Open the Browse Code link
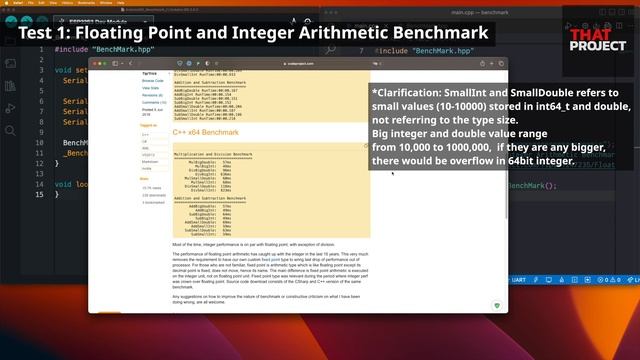 tap(153, 81)
